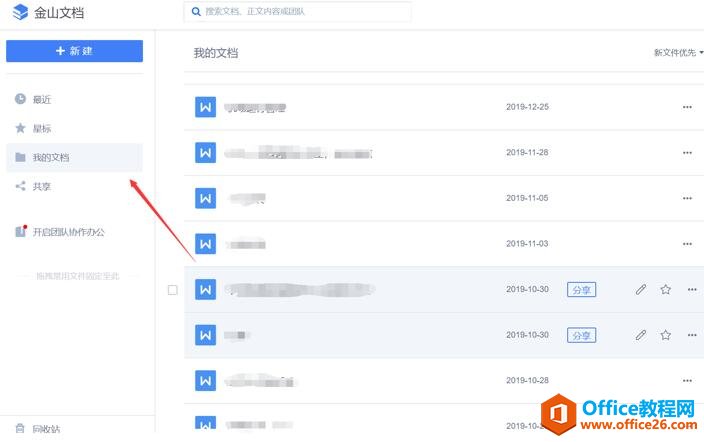Image resolution: width=704 pixels, height=442 pixels.
Task: Open the document dated 2019-10-28
Action: pos(444,380)
